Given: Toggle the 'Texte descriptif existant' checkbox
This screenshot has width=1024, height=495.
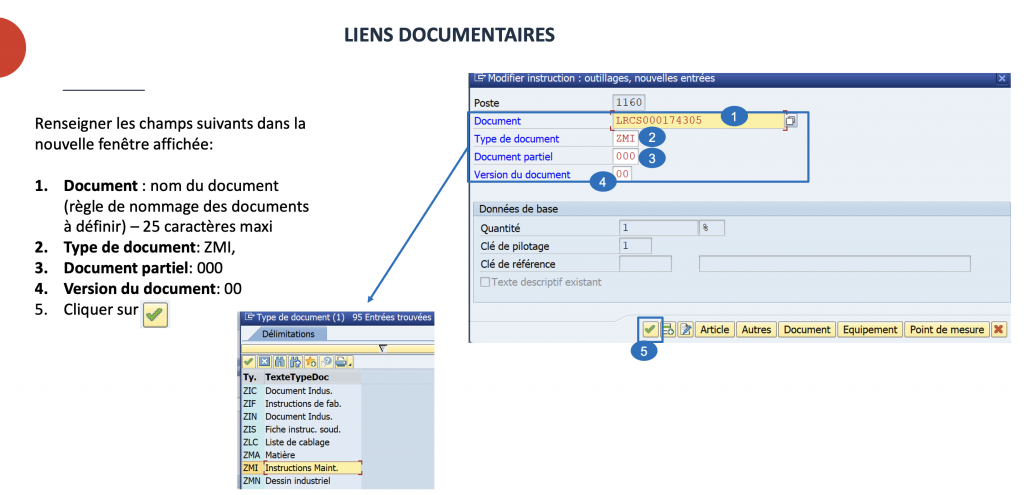Looking at the screenshot, I should [x=486, y=282].
